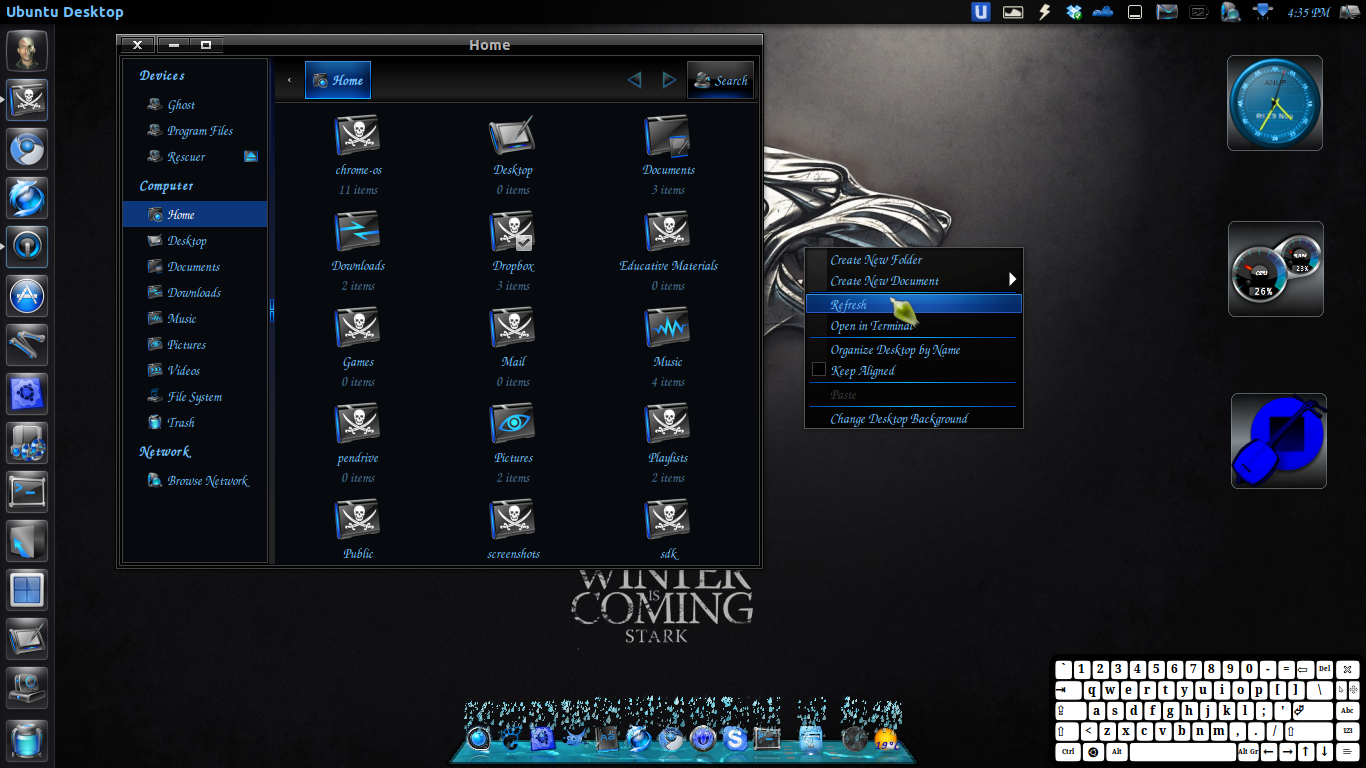1366x768 pixels.
Task: Select Rescuer device in sidebar
Action: click(x=195, y=156)
